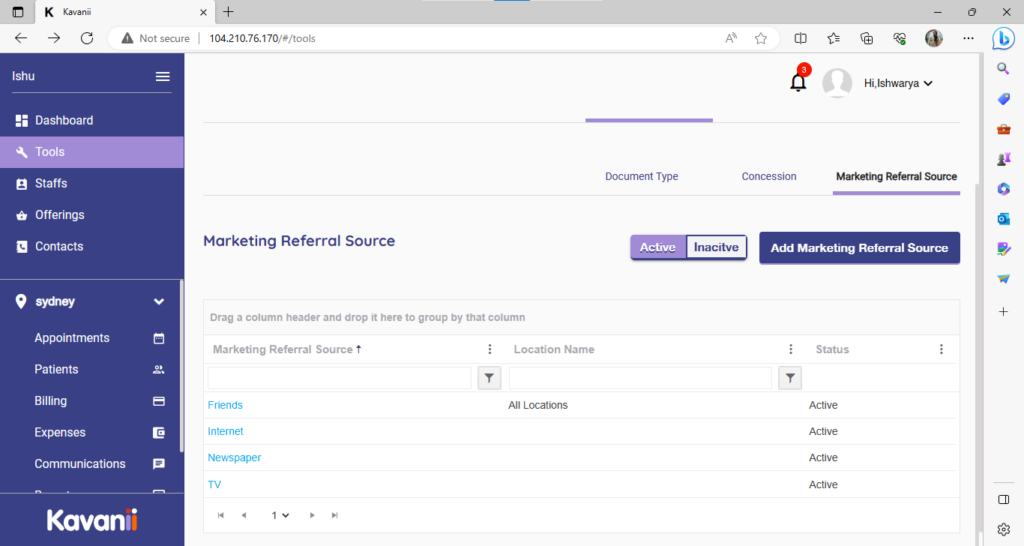The width and height of the screenshot is (1024, 546).
Task: Add this page to browser favorites
Action: 761,38
